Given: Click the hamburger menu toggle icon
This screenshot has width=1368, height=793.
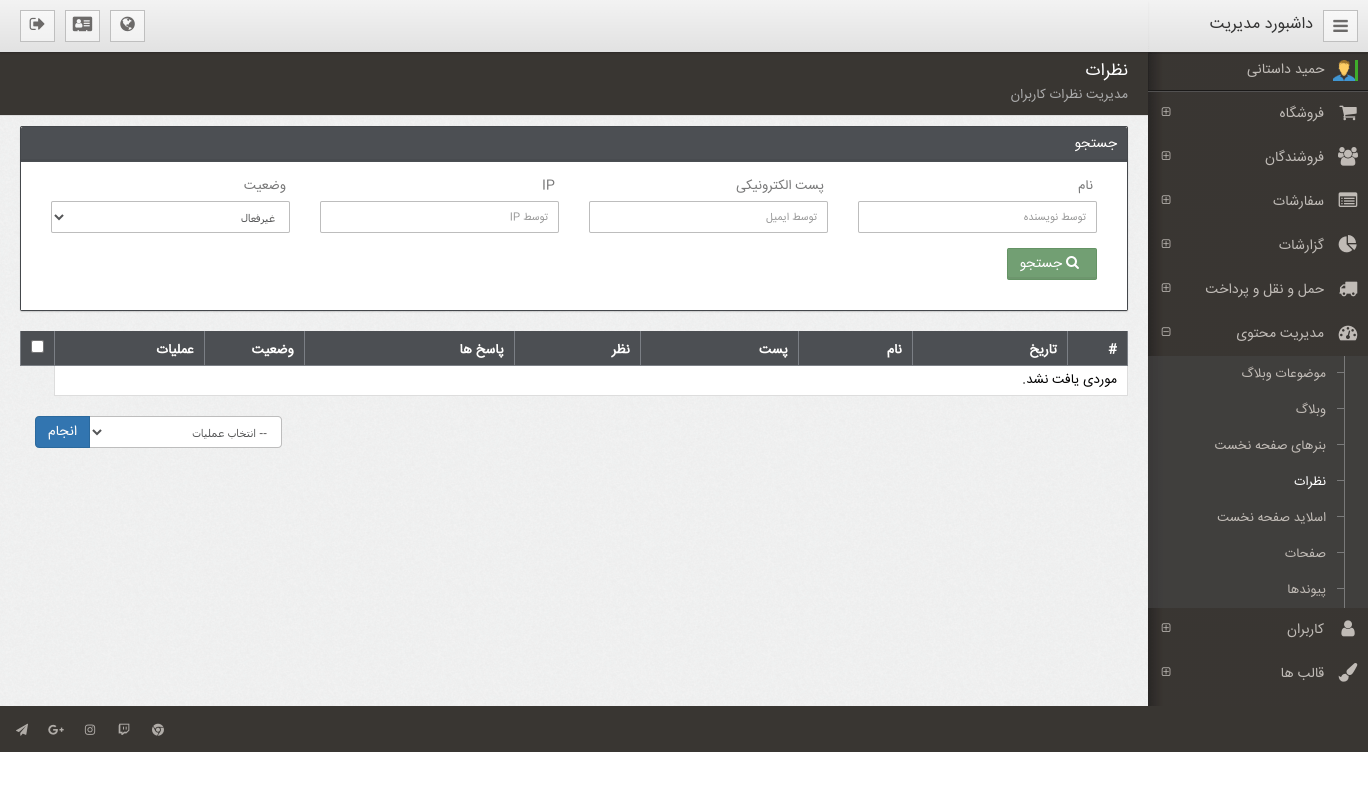Looking at the screenshot, I should pos(1340,26).
